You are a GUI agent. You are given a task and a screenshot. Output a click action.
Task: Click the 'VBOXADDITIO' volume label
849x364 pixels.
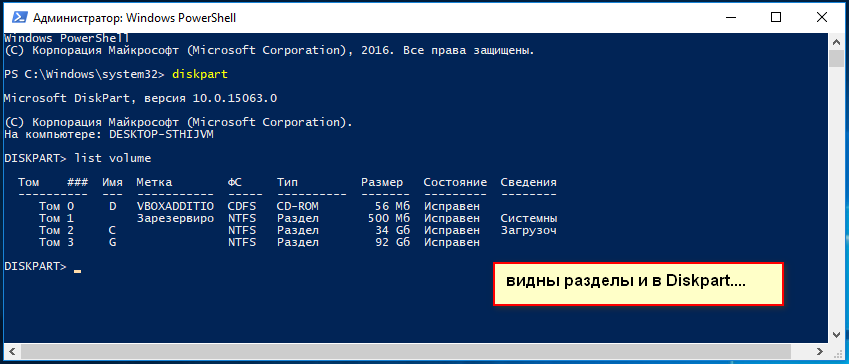pyautogui.click(x=175, y=206)
